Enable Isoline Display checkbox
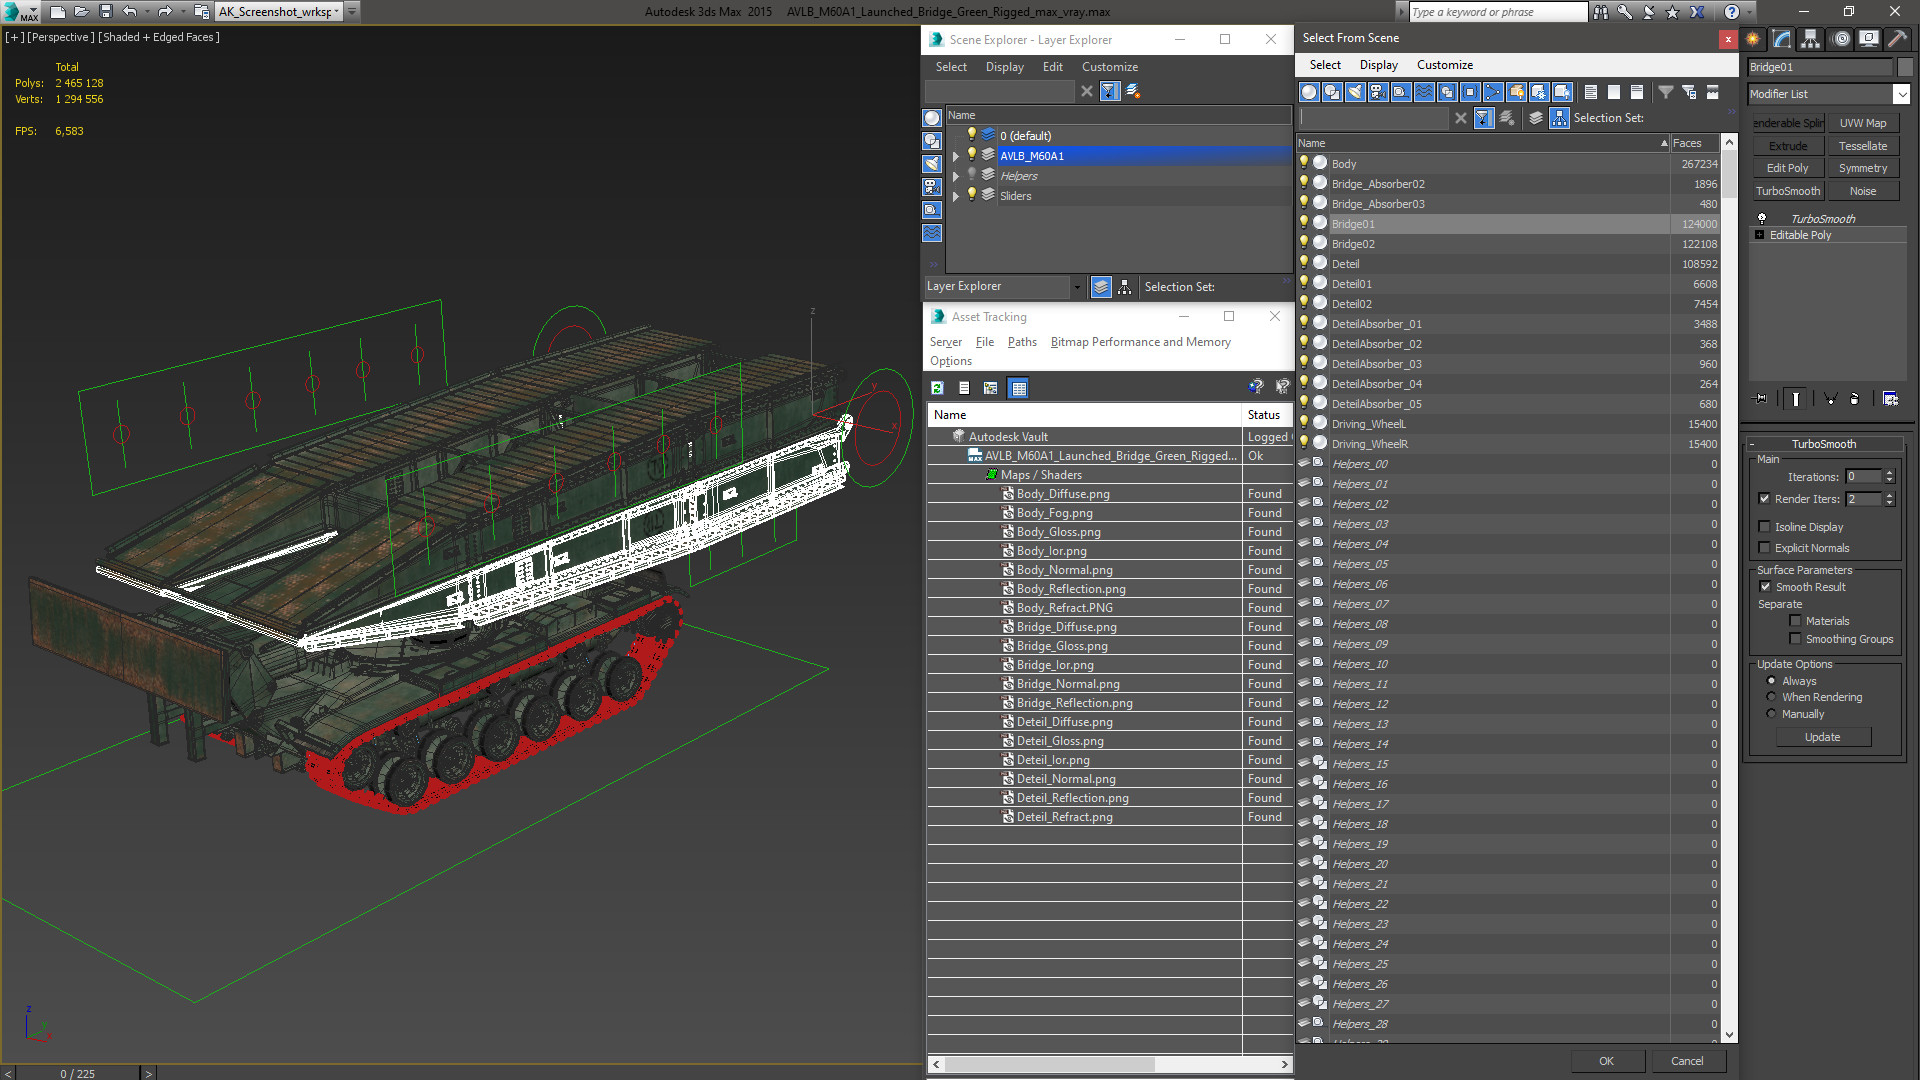This screenshot has height=1080, width=1920. (x=1764, y=527)
